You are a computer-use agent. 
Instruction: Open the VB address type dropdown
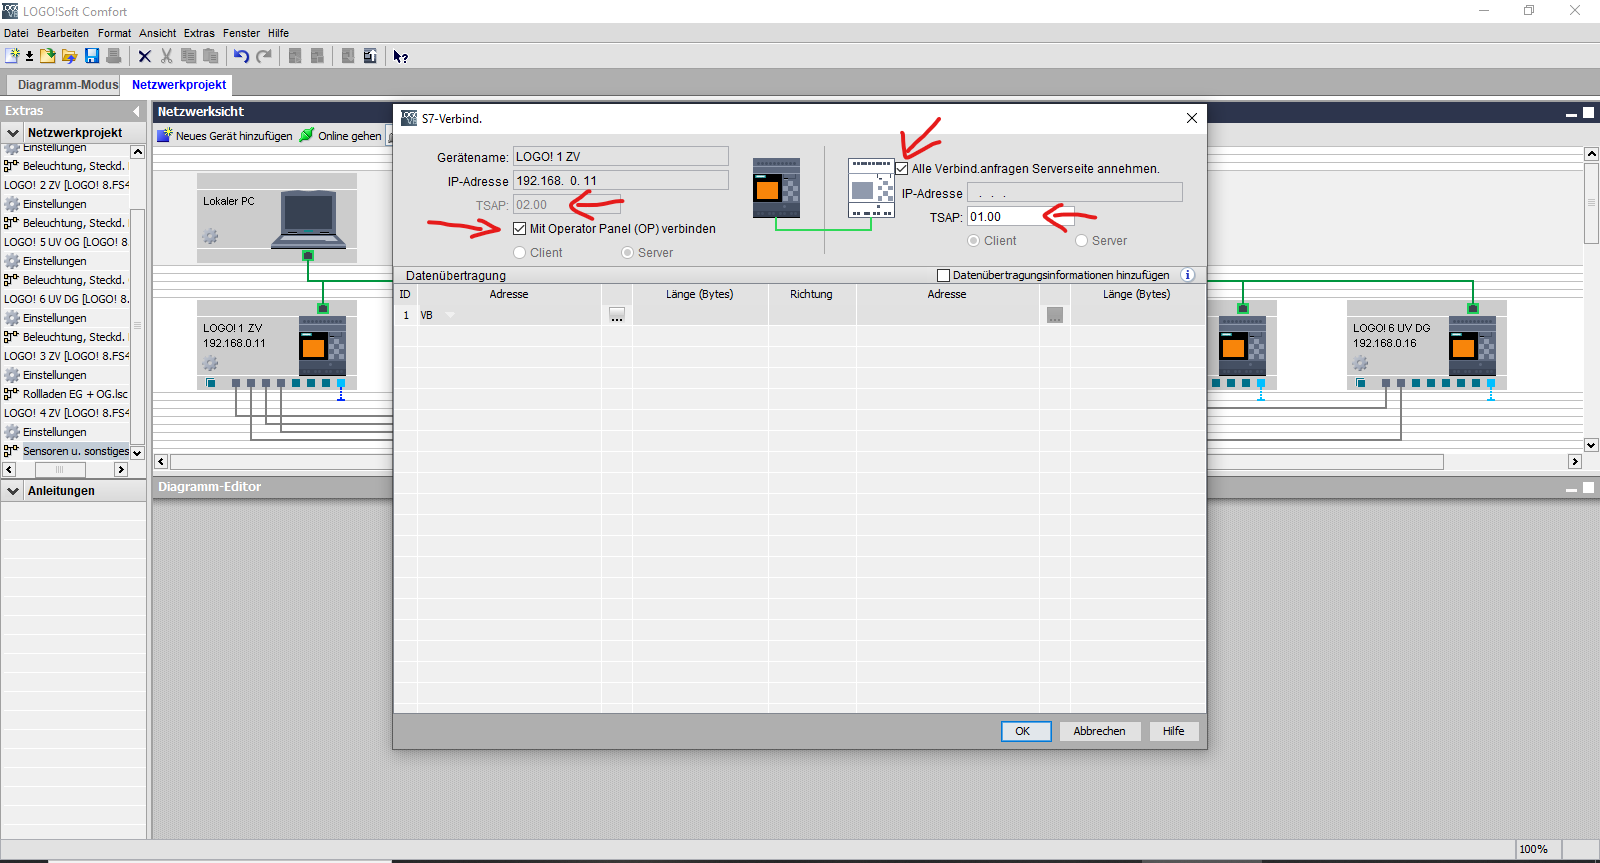(x=450, y=315)
